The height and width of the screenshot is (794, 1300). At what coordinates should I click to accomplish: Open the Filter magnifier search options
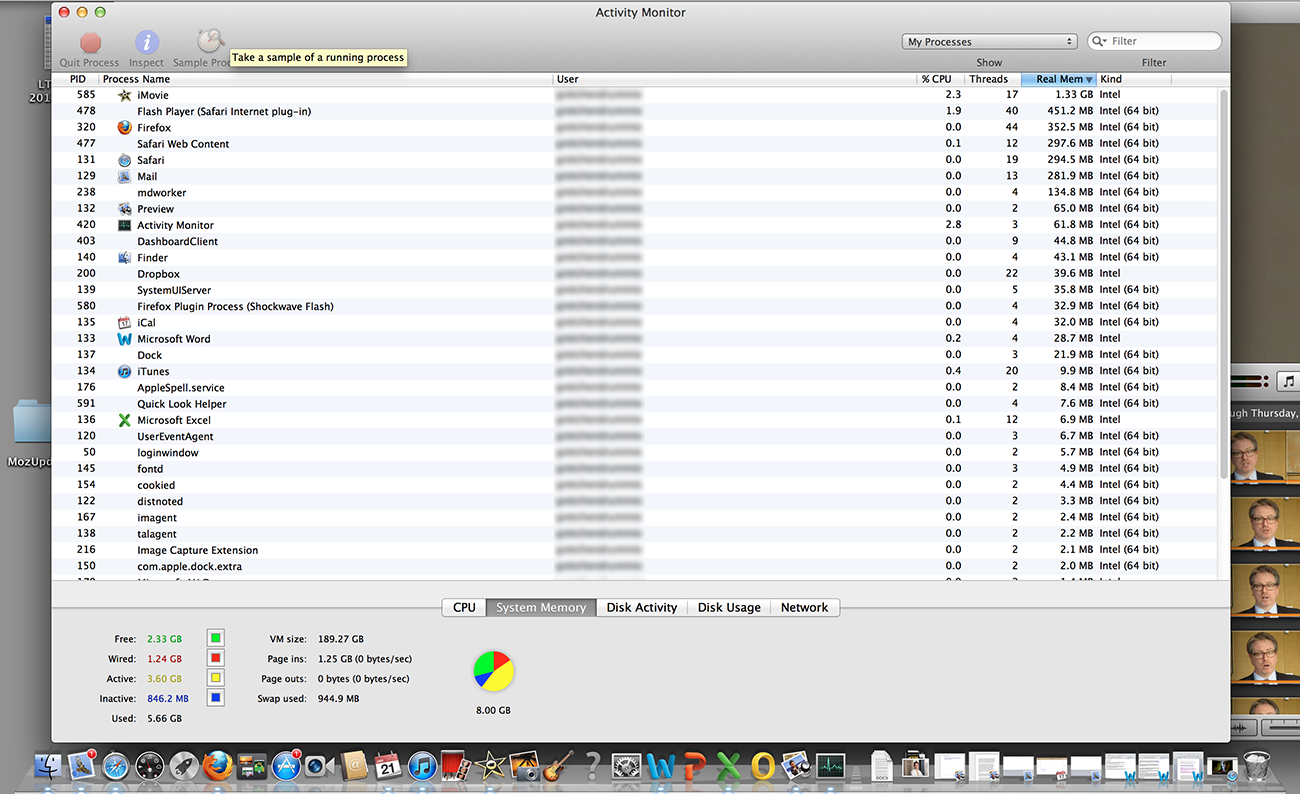tap(1100, 41)
